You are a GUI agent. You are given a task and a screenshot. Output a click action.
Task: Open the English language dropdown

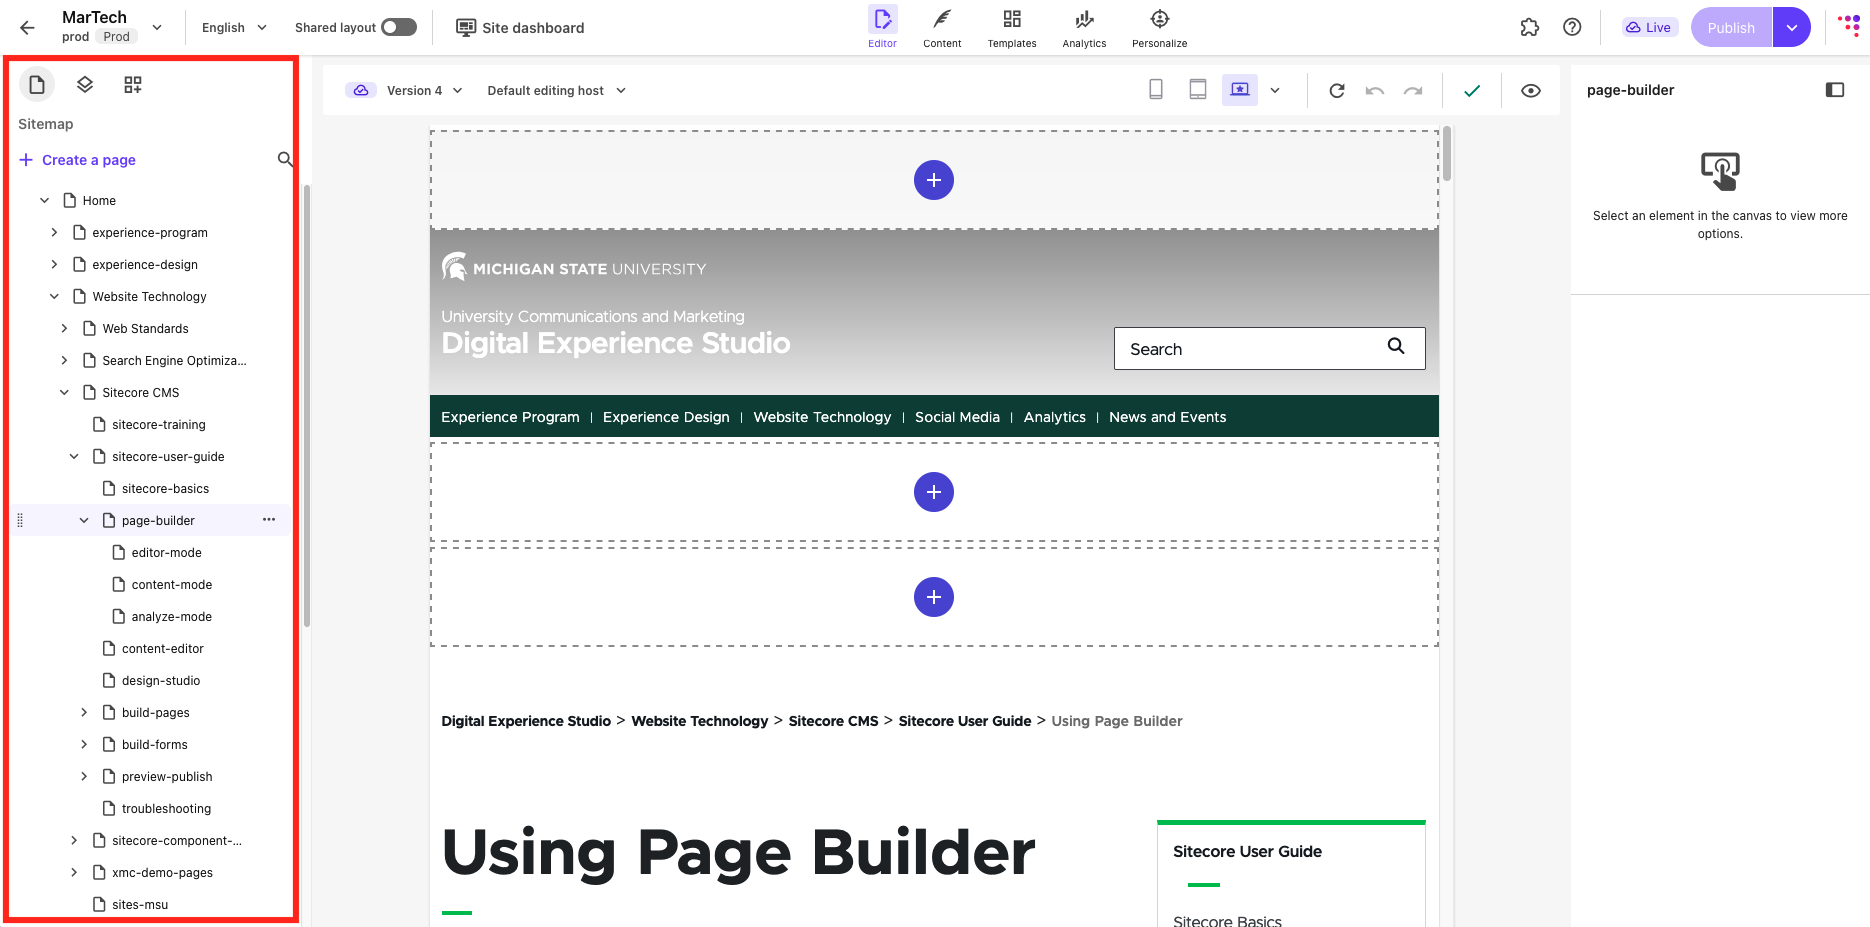click(x=234, y=27)
